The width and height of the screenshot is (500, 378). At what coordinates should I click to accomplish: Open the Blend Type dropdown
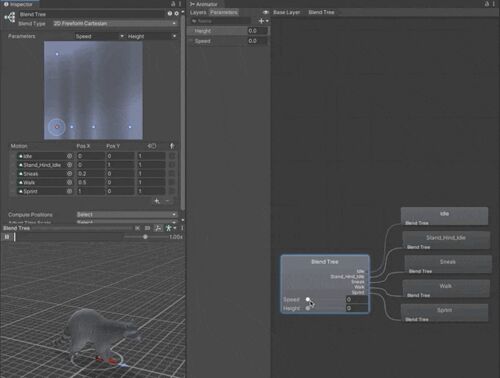[x=115, y=23]
